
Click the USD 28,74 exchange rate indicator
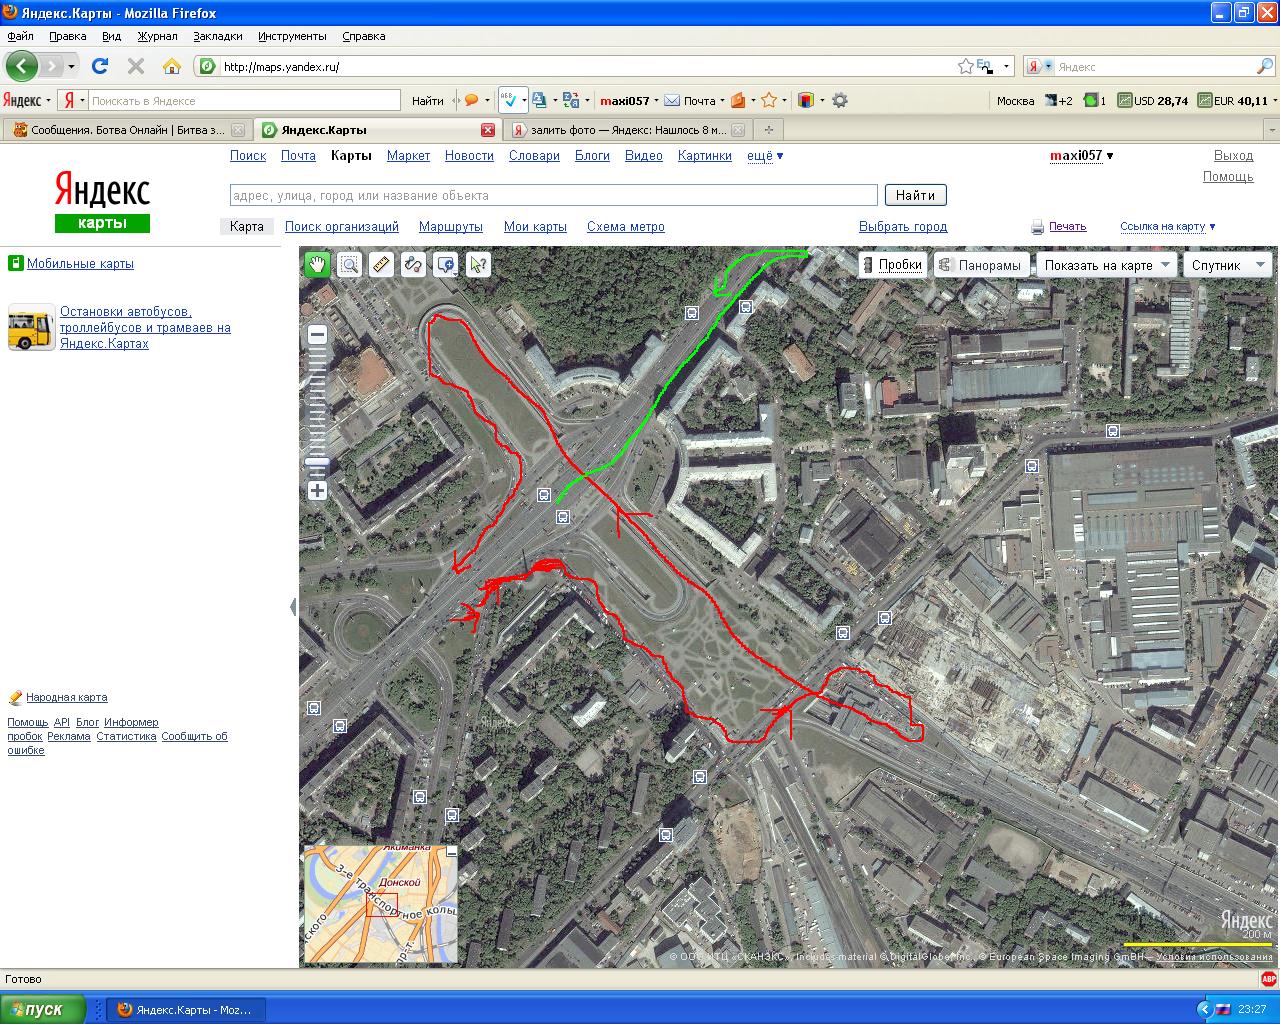coord(1153,100)
